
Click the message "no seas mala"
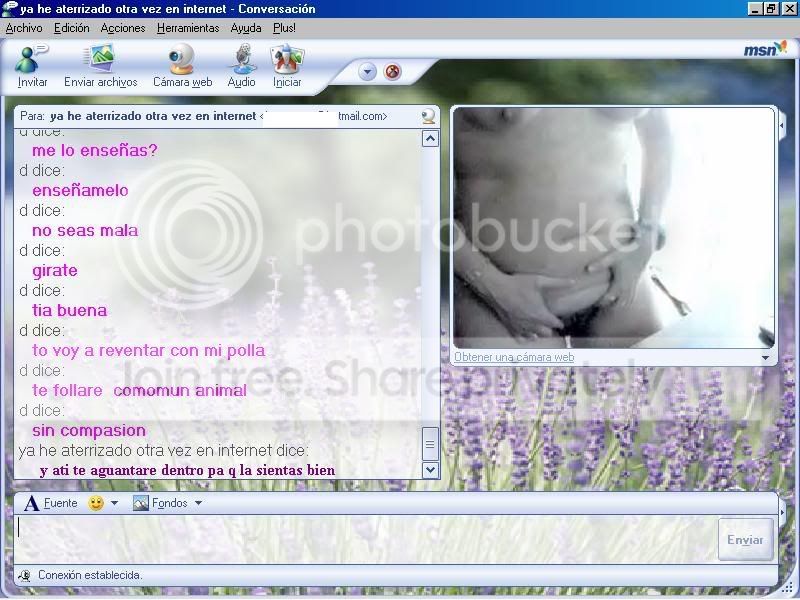point(85,231)
